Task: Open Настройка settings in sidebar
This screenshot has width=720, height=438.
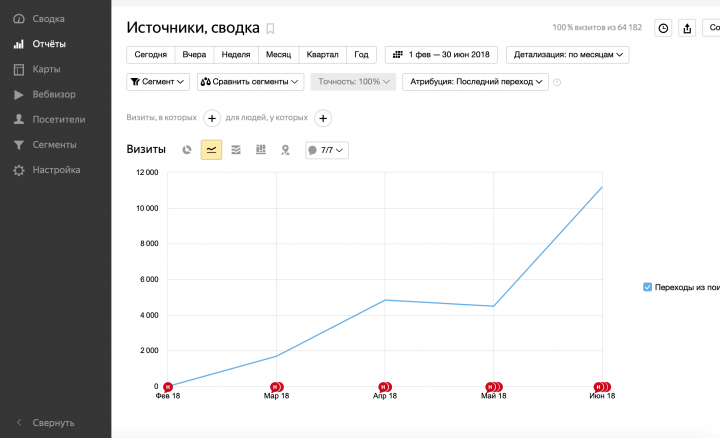Action: point(55,170)
